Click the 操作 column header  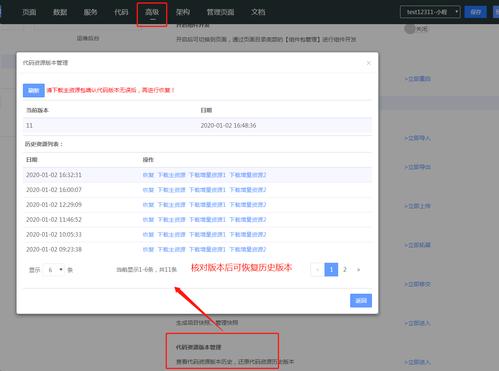pos(148,160)
